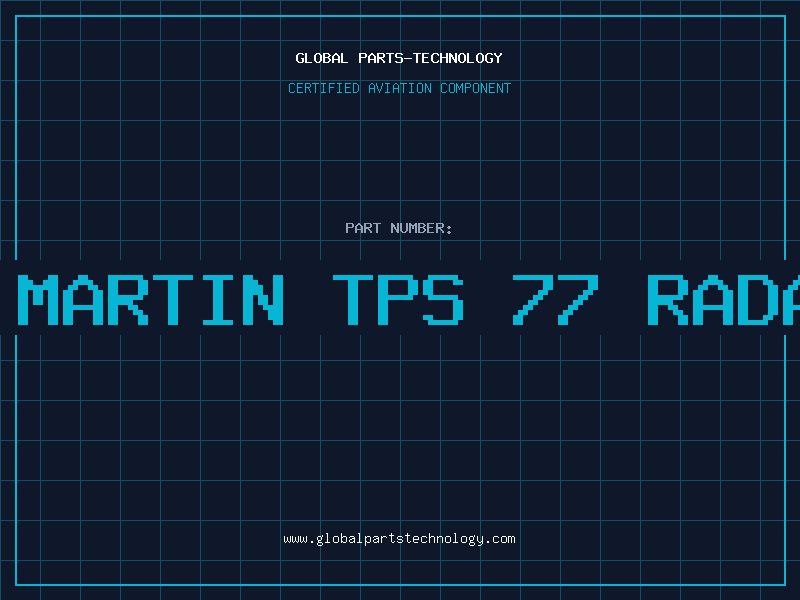Image resolution: width=800 pixels, height=600 pixels.
Task: Click the MARTIN TPS 77 RADA part number text
Action: 408,299
